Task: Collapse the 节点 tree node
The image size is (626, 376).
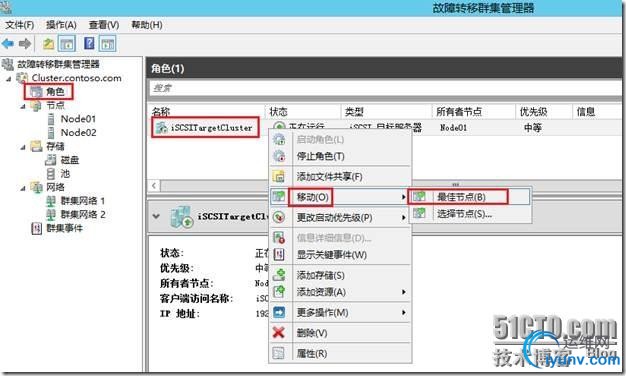Action: 23,106
